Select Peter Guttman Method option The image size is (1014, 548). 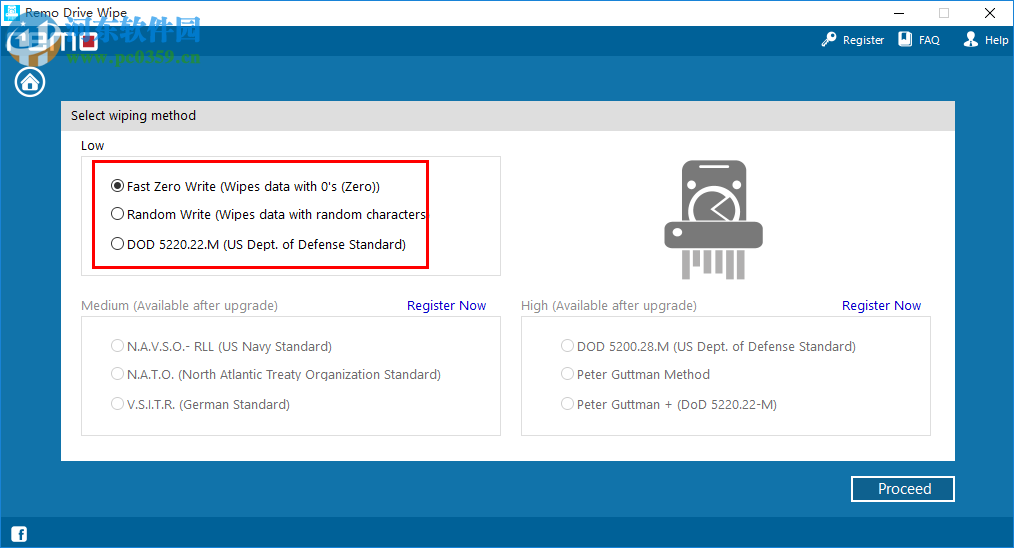tap(567, 374)
